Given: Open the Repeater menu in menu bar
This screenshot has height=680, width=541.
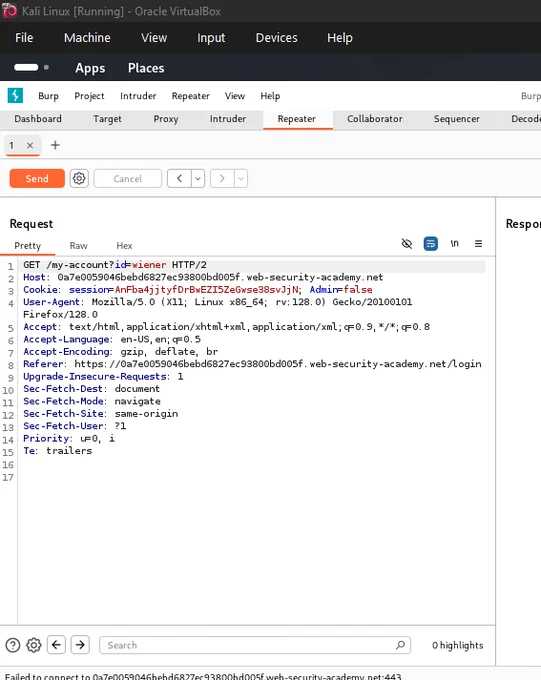Looking at the screenshot, I should coord(190,96).
